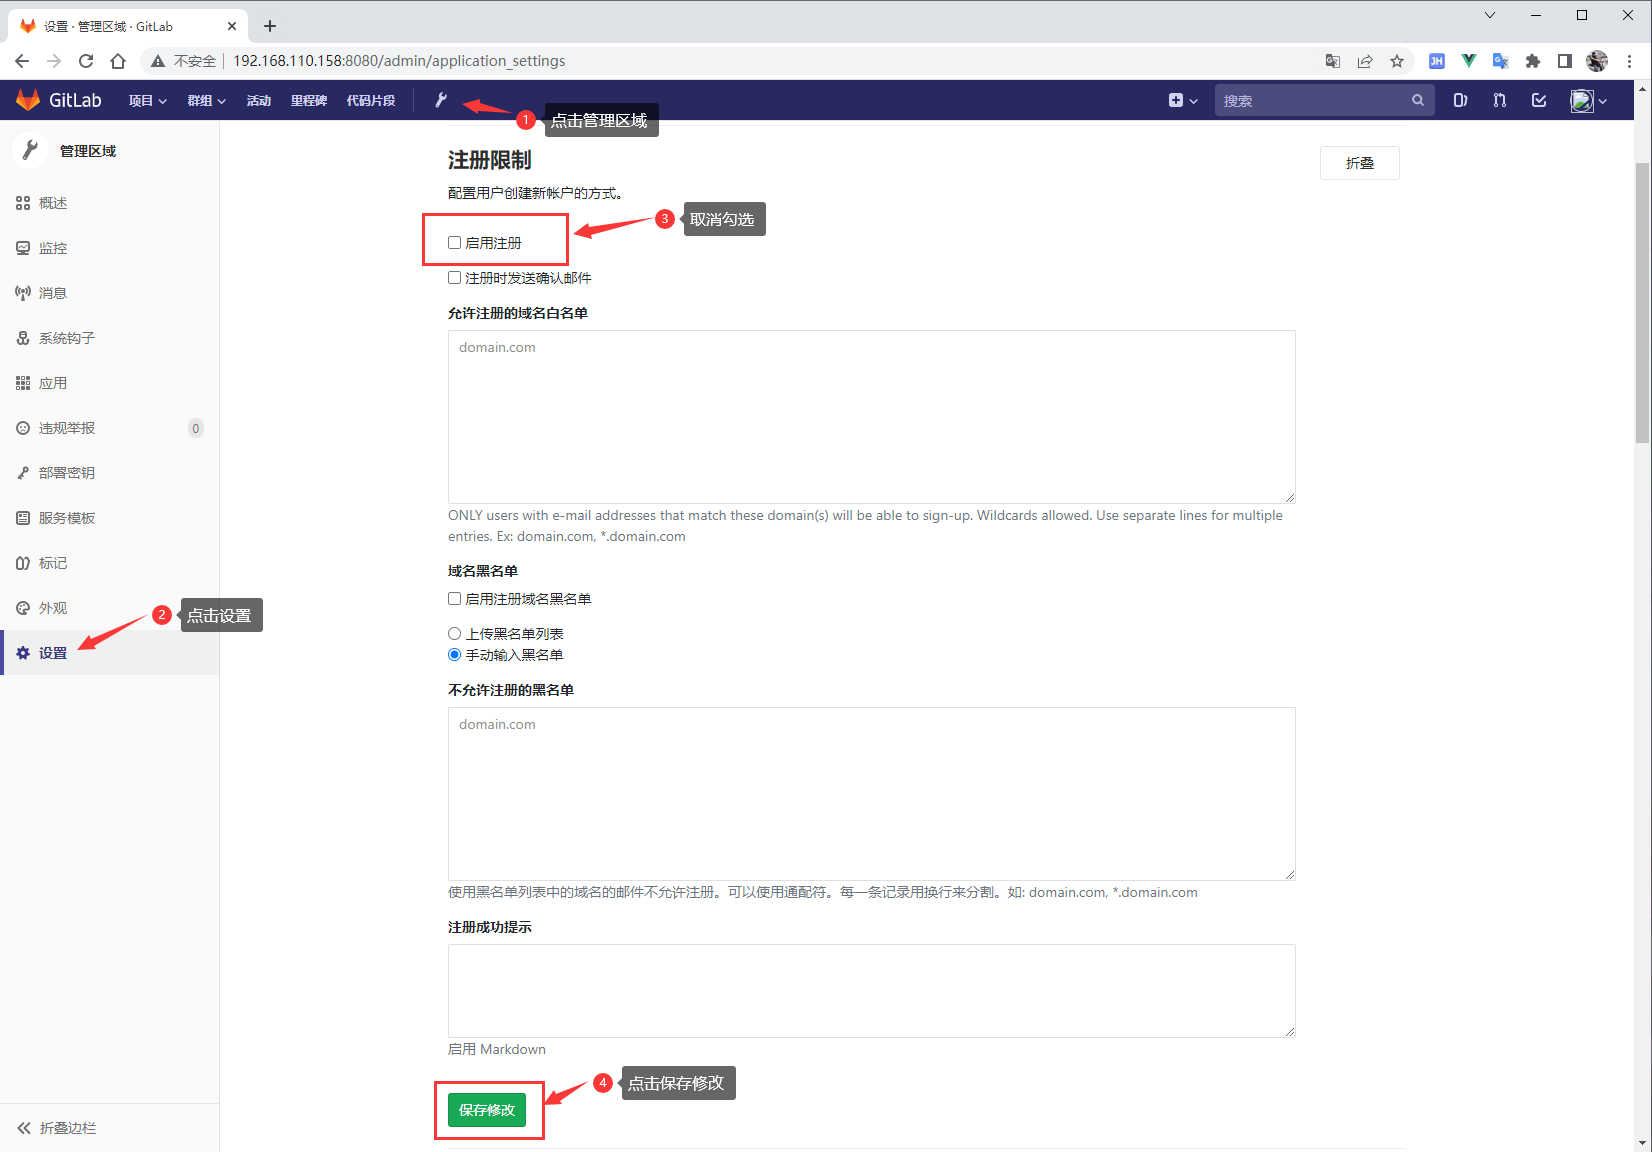Screen dimensions: 1652x1152
Task: Open 服务模板 in the admin sidebar
Action: pos(110,518)
